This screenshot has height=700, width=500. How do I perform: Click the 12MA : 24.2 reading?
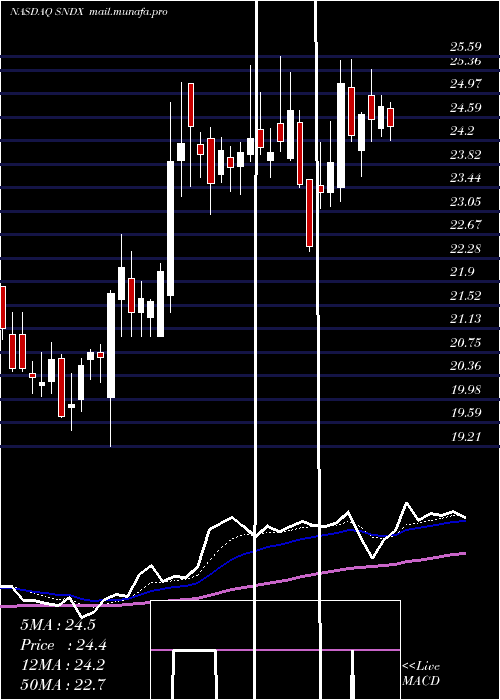click(x=62, y=665)
